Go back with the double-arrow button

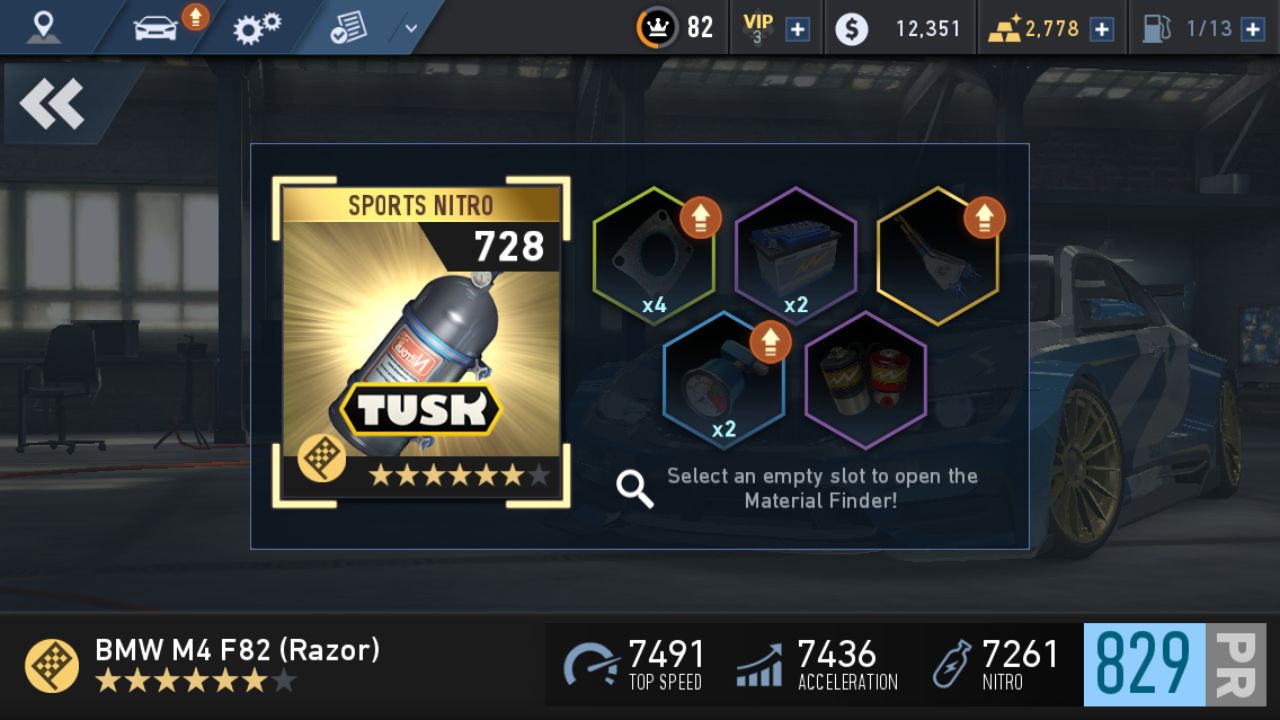point(52,104)
